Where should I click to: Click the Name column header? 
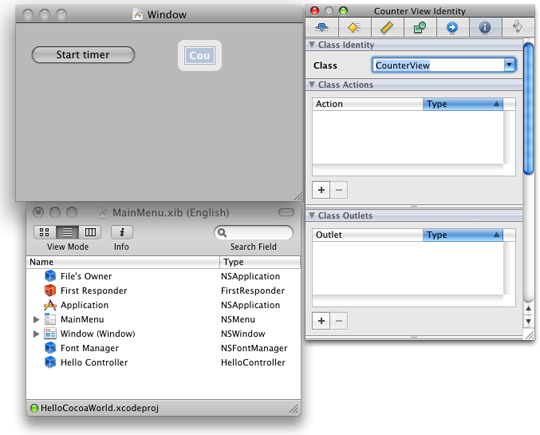(123, 262)
